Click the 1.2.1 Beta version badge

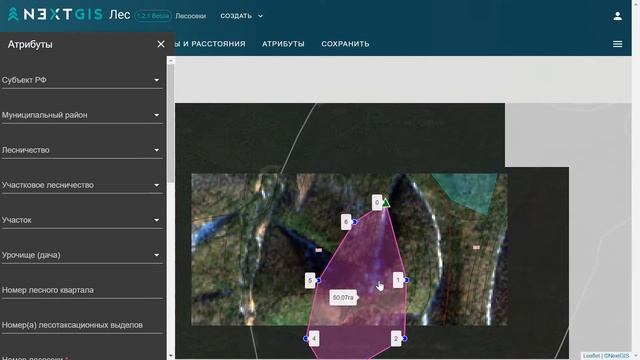(153, 16)
